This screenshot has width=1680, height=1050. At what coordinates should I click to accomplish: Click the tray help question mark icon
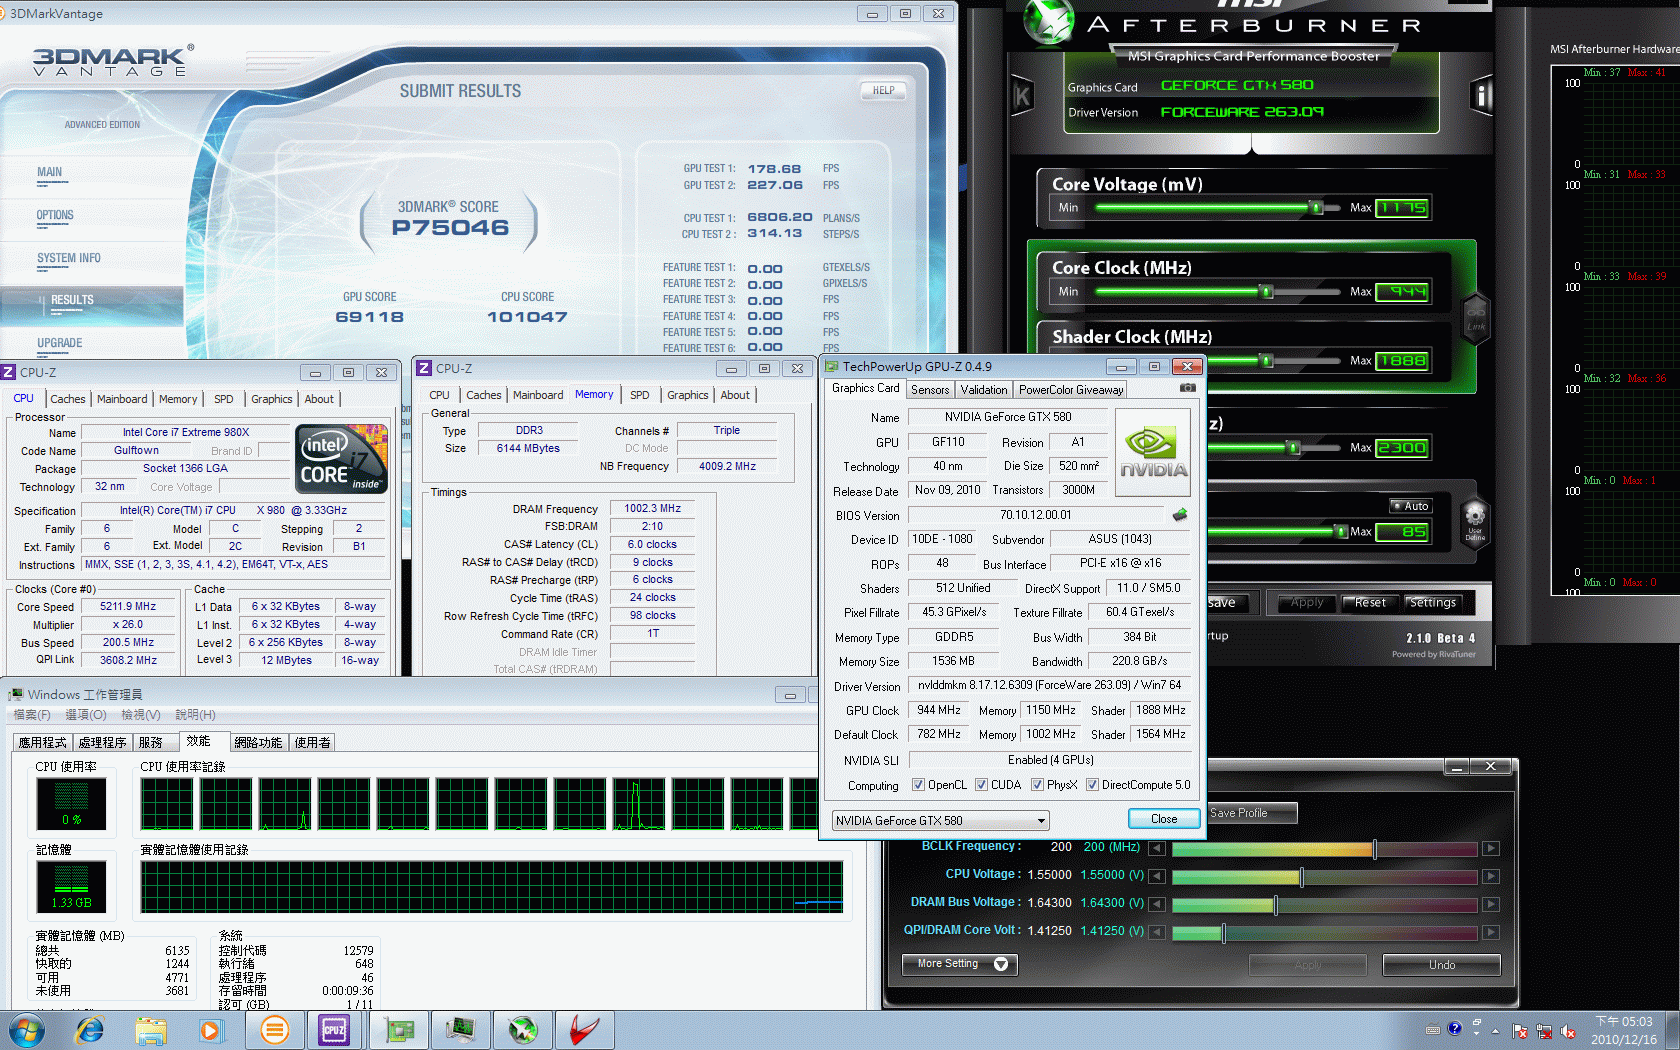pos(1455,1028)
